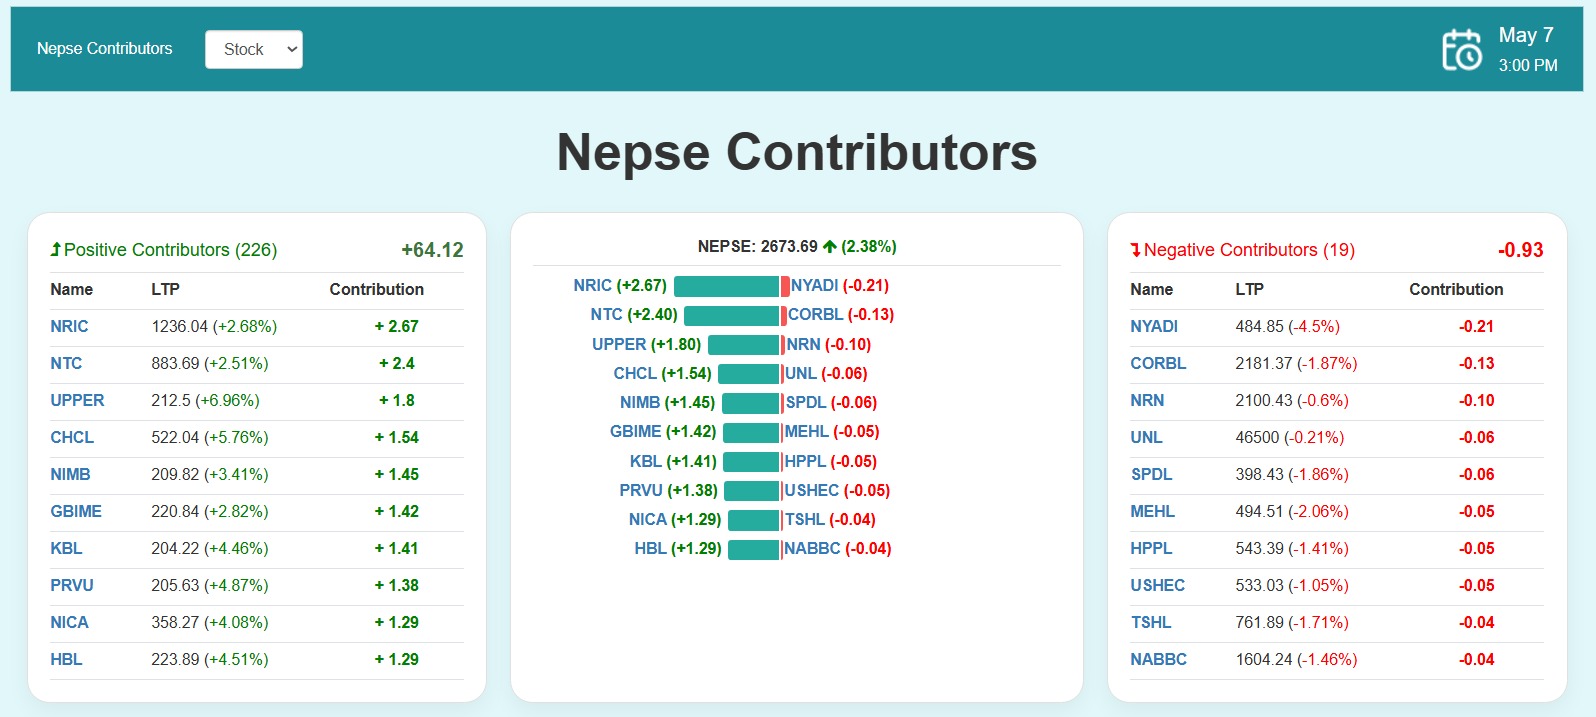
Task: Click the LTP header of negative table
Action: click(1249, 290)
